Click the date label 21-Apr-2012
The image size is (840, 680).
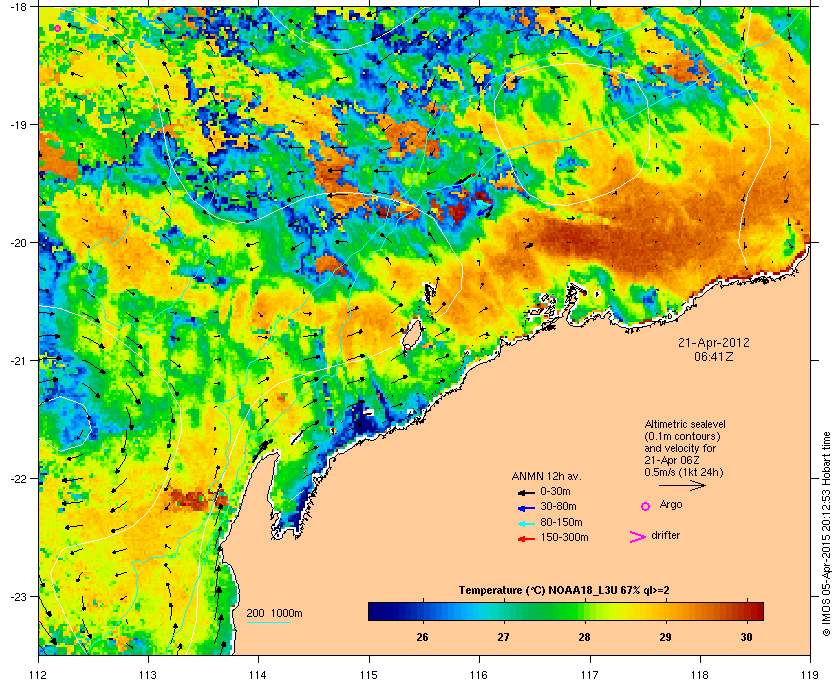click(x=714, y=342)
